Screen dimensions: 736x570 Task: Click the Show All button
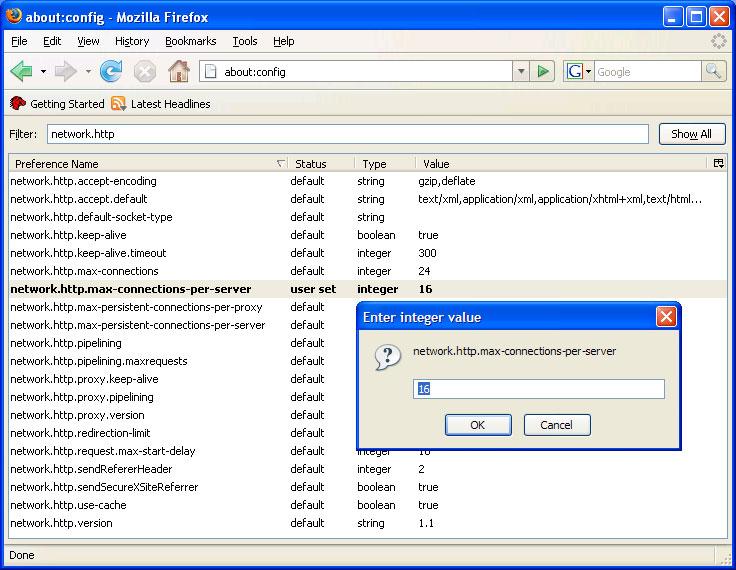(x=691, y=134)
